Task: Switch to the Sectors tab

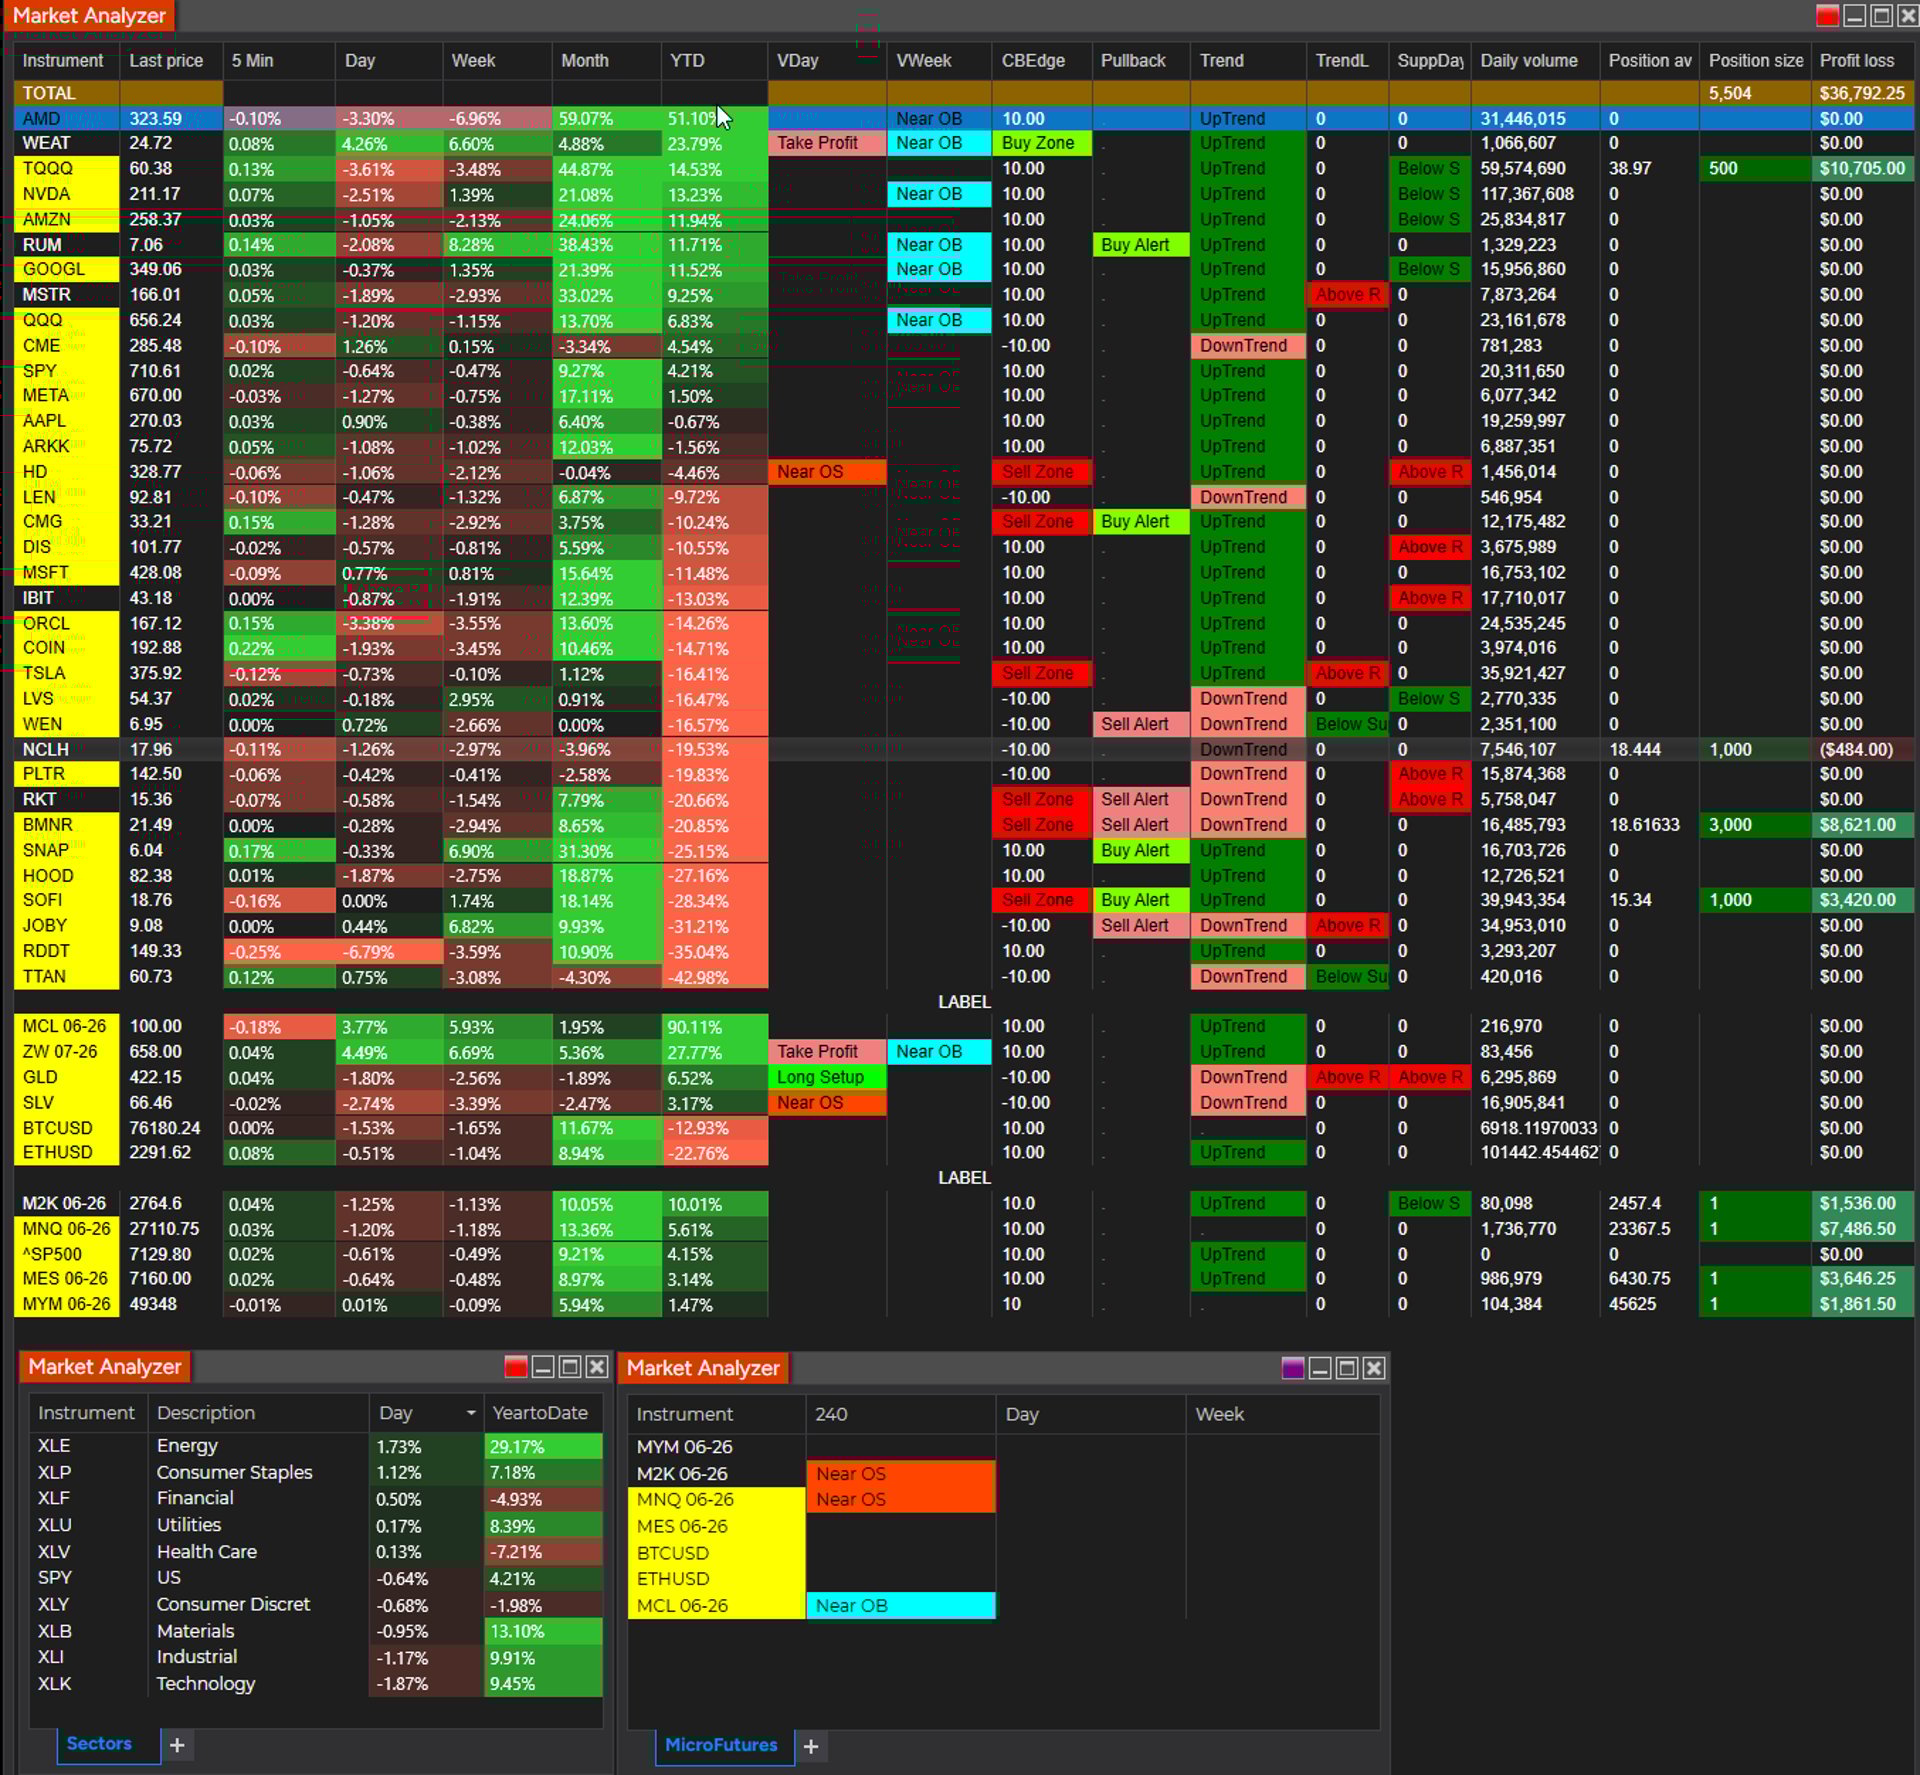Action: [99, 1744]
